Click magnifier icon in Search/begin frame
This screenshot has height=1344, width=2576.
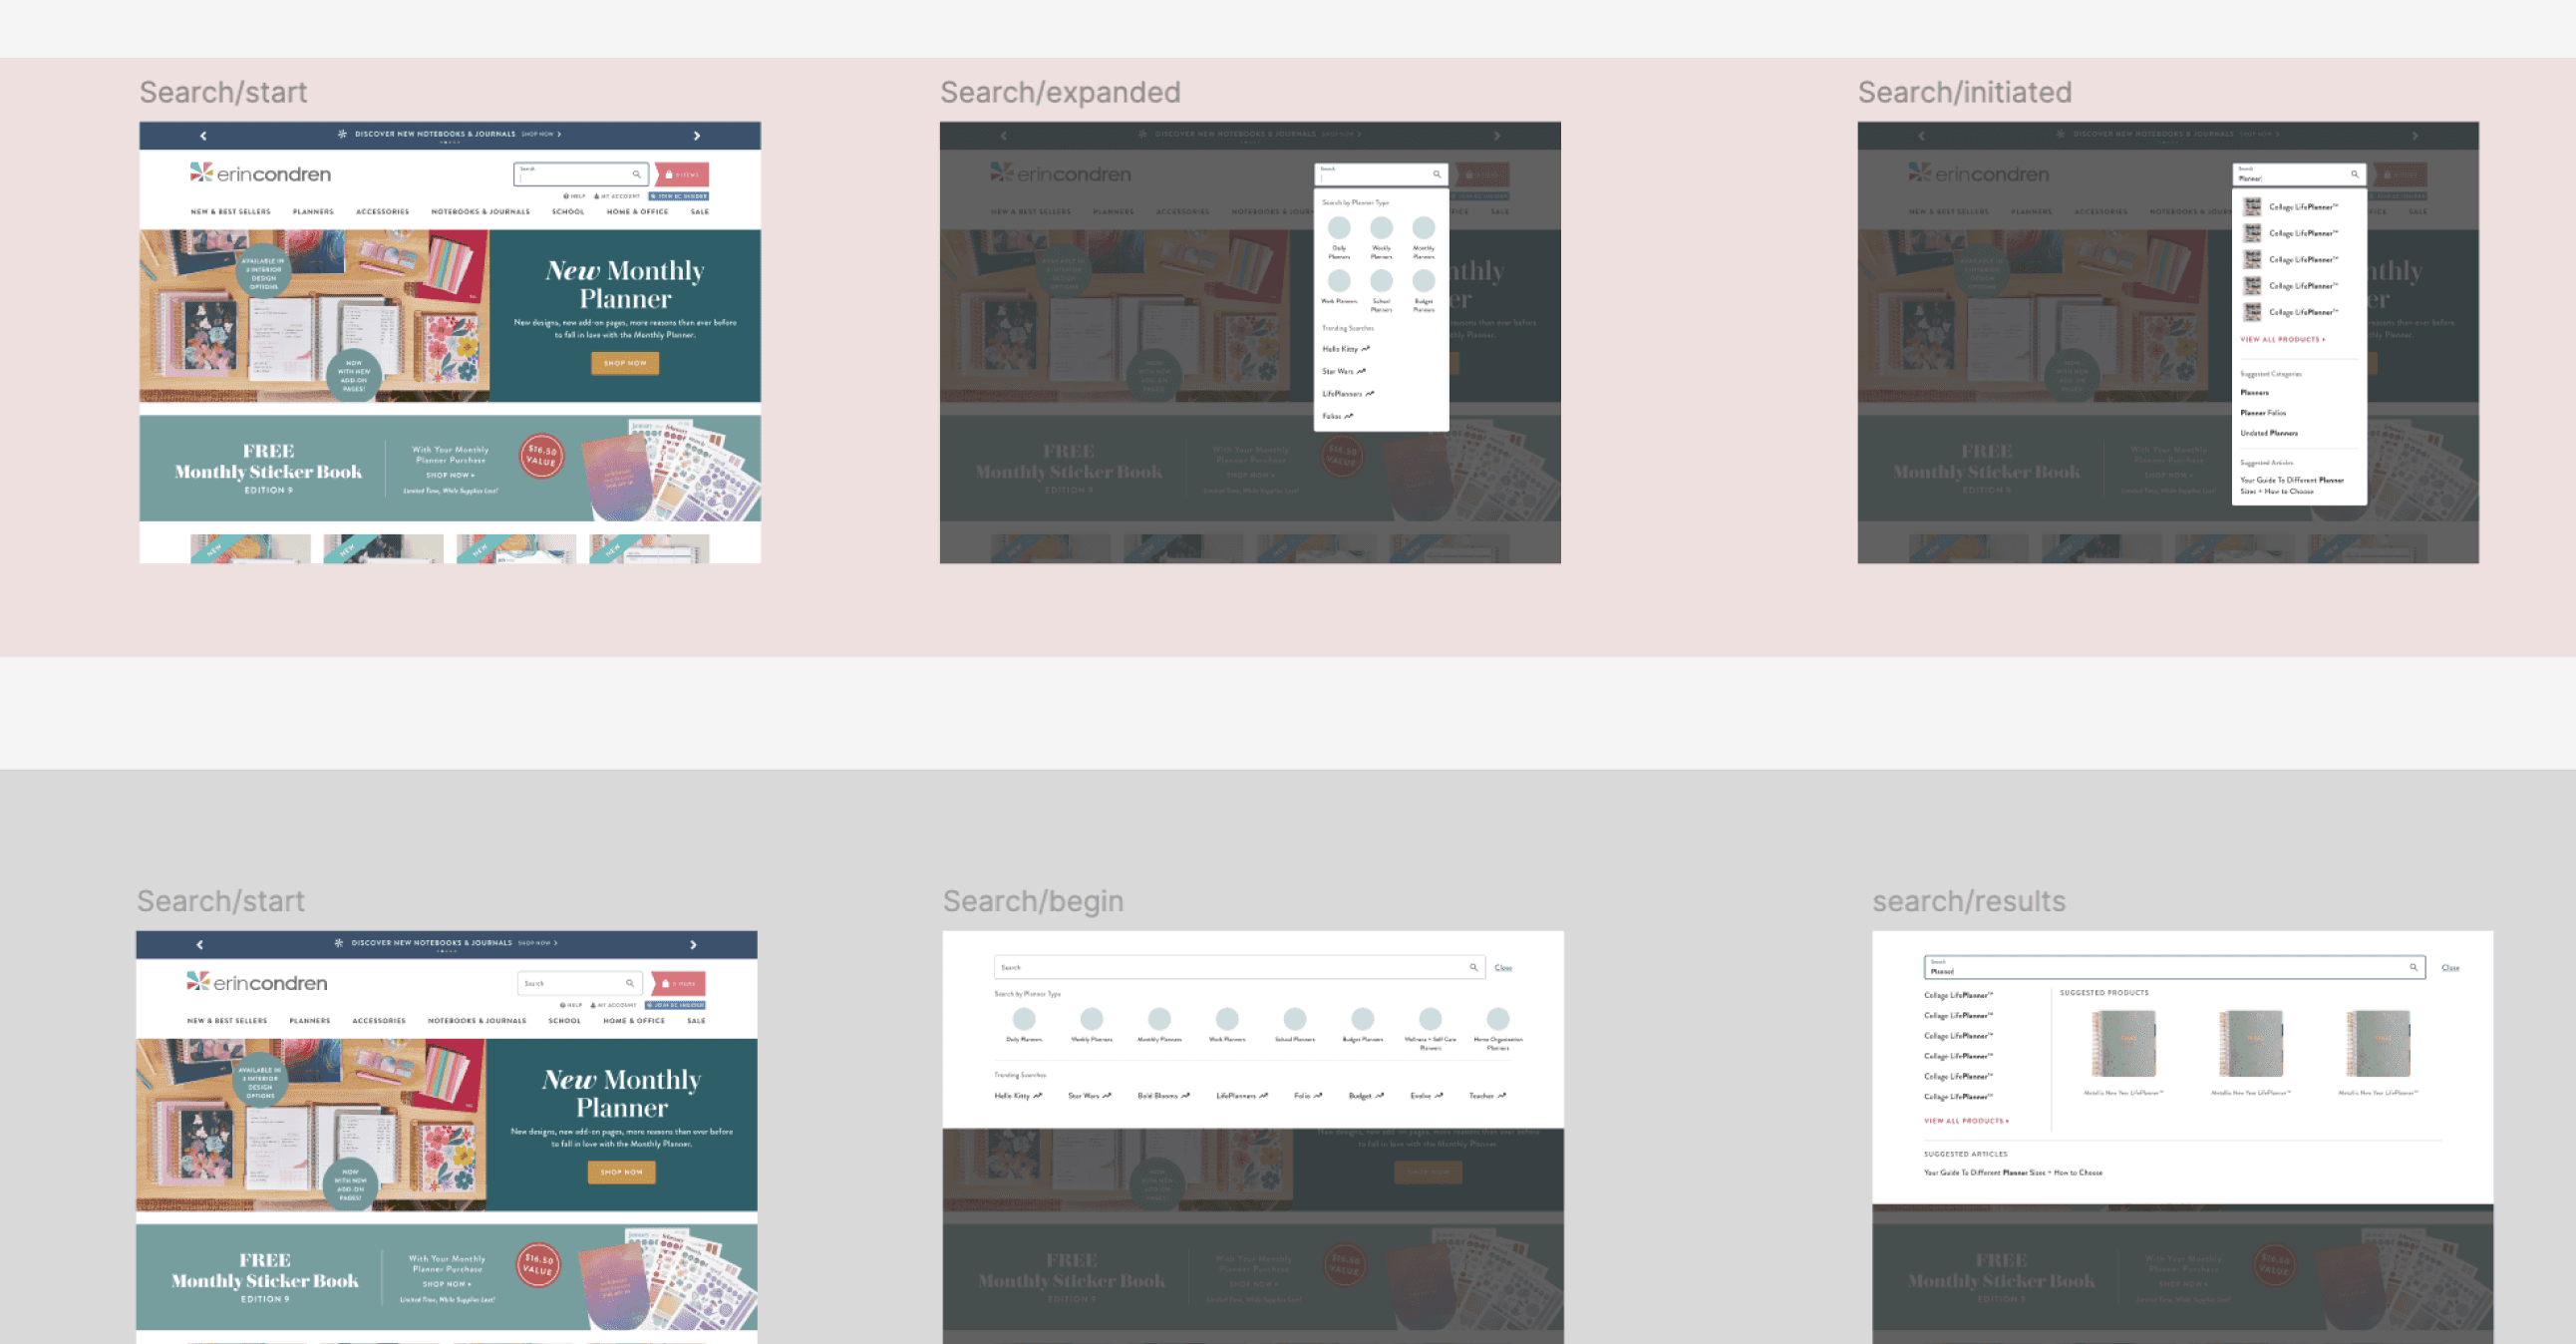(x=1473, y=967)
